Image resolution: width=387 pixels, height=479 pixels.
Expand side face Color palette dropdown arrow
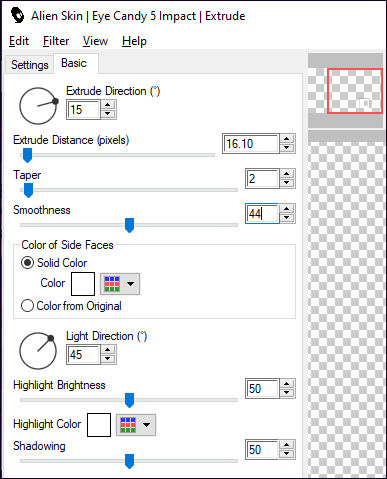point(130,284)
